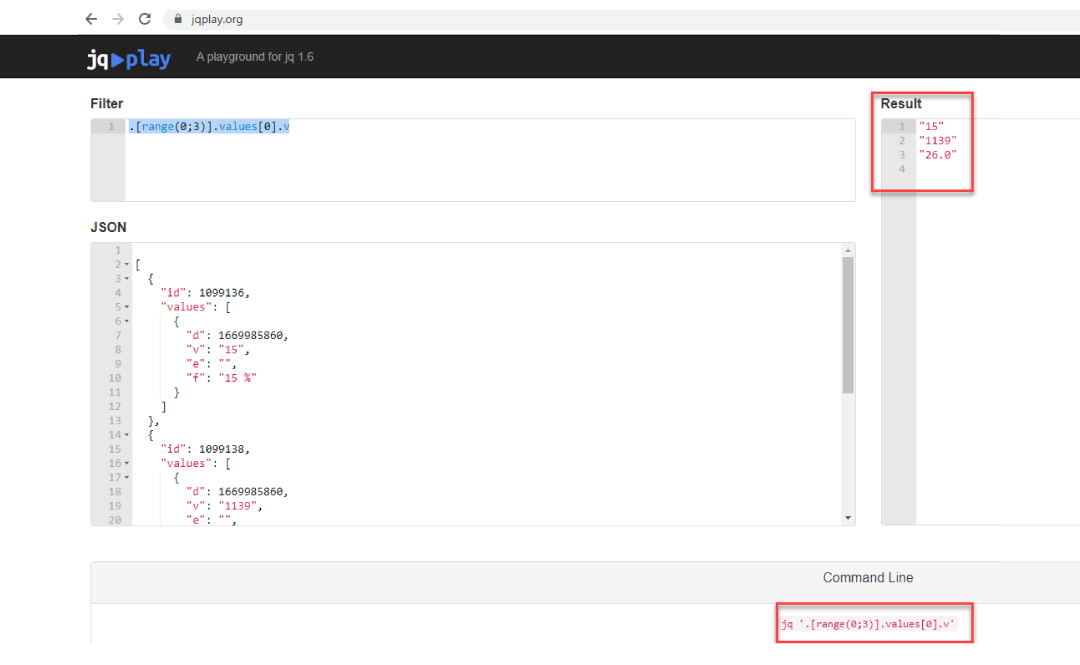Image resolution: width=1080 pixels, height=665 pixels.
Task: Click the padlock site info icon
Action: tap(178, 19)
